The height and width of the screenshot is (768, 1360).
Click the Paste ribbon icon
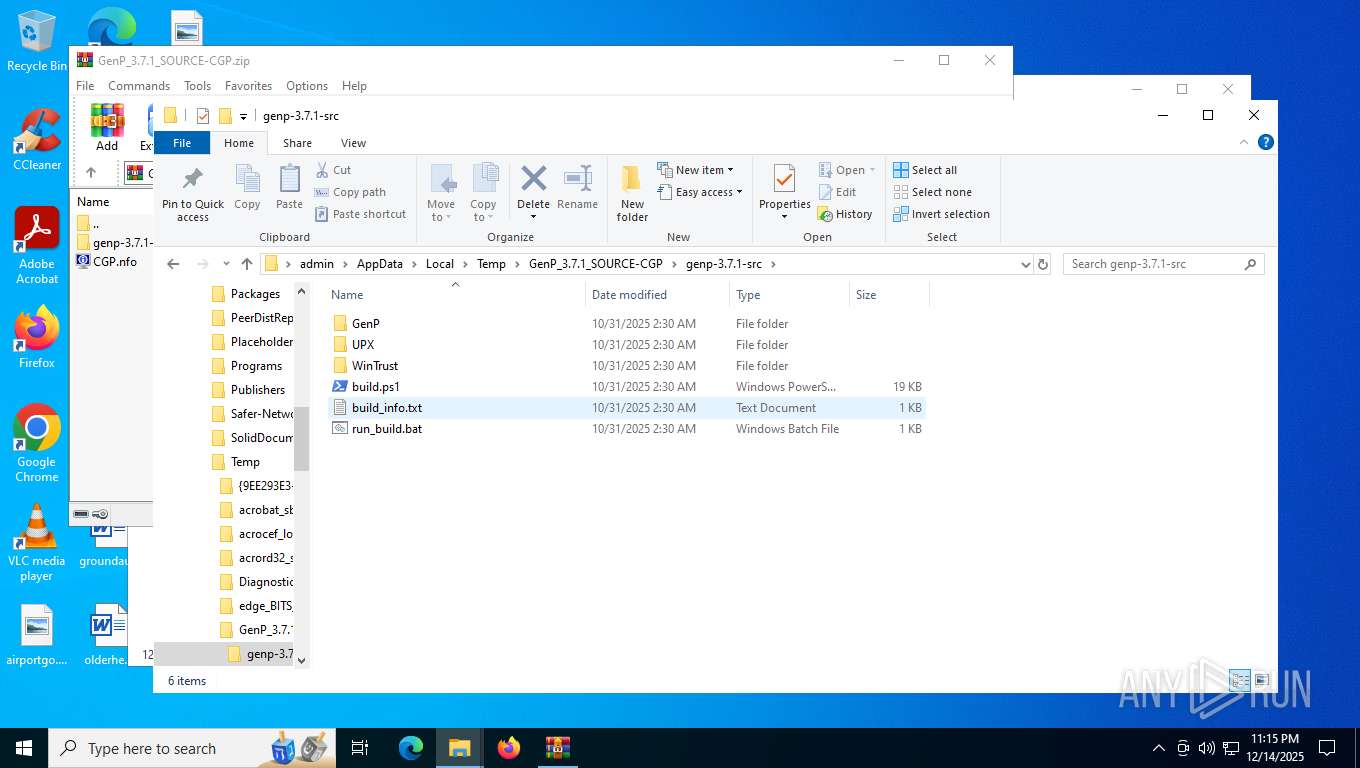[x=289, y=188]
